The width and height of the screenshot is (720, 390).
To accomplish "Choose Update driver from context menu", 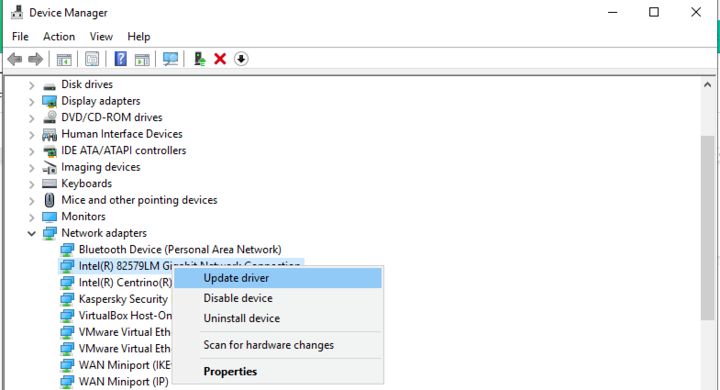I will [278, 278].
